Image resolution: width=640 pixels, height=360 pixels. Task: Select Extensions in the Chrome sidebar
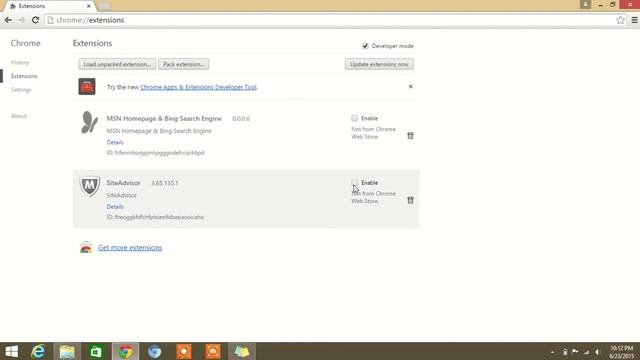pos(24,76)
